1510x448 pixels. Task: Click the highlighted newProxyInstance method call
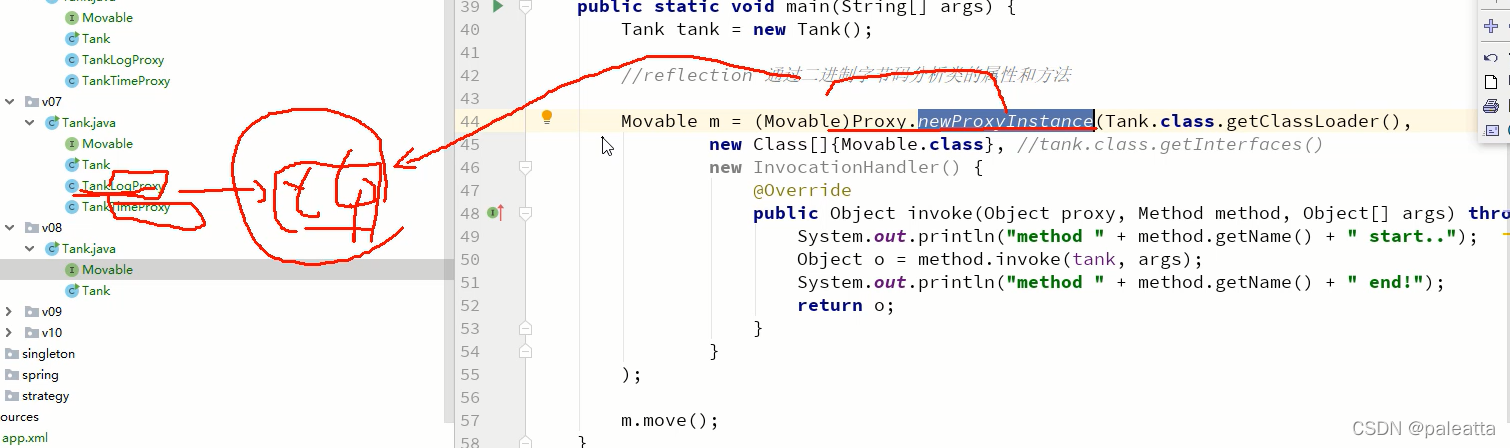click(x=1006, y=121)
